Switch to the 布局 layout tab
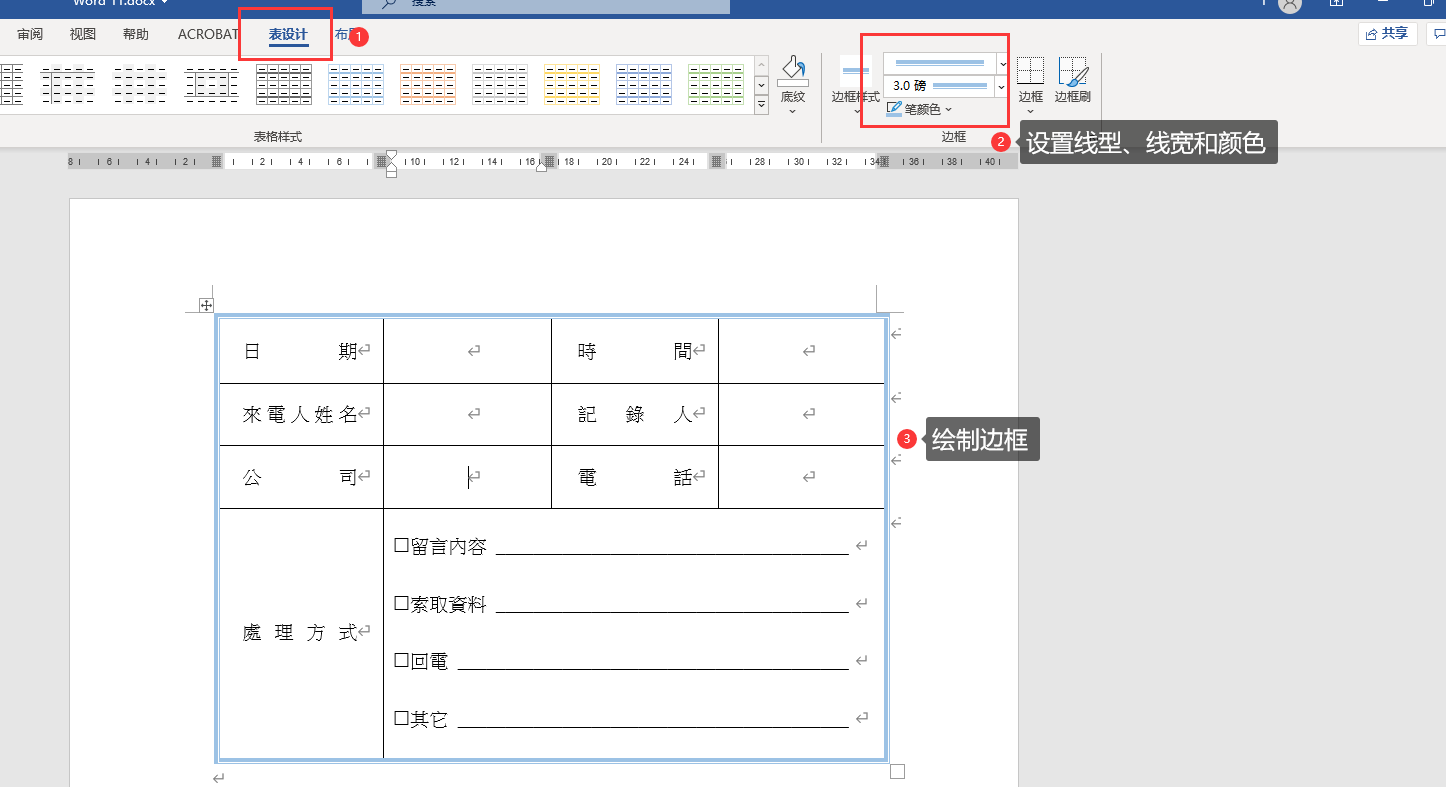This screenshot has width=1446, height=787. pyautogui.click(x=345, y=35)
